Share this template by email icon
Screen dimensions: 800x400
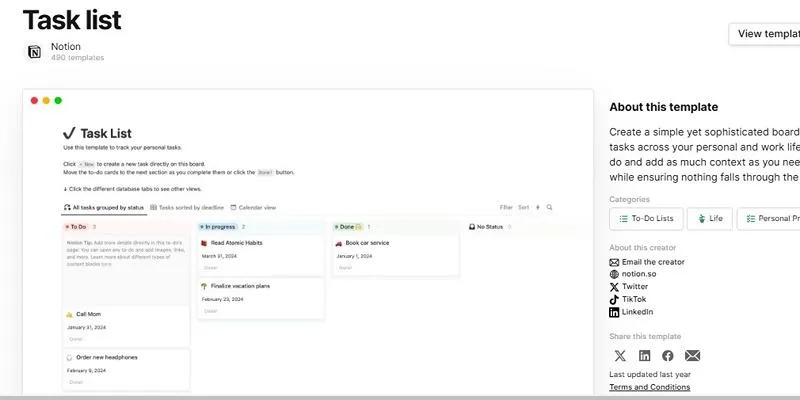[692, 356]
